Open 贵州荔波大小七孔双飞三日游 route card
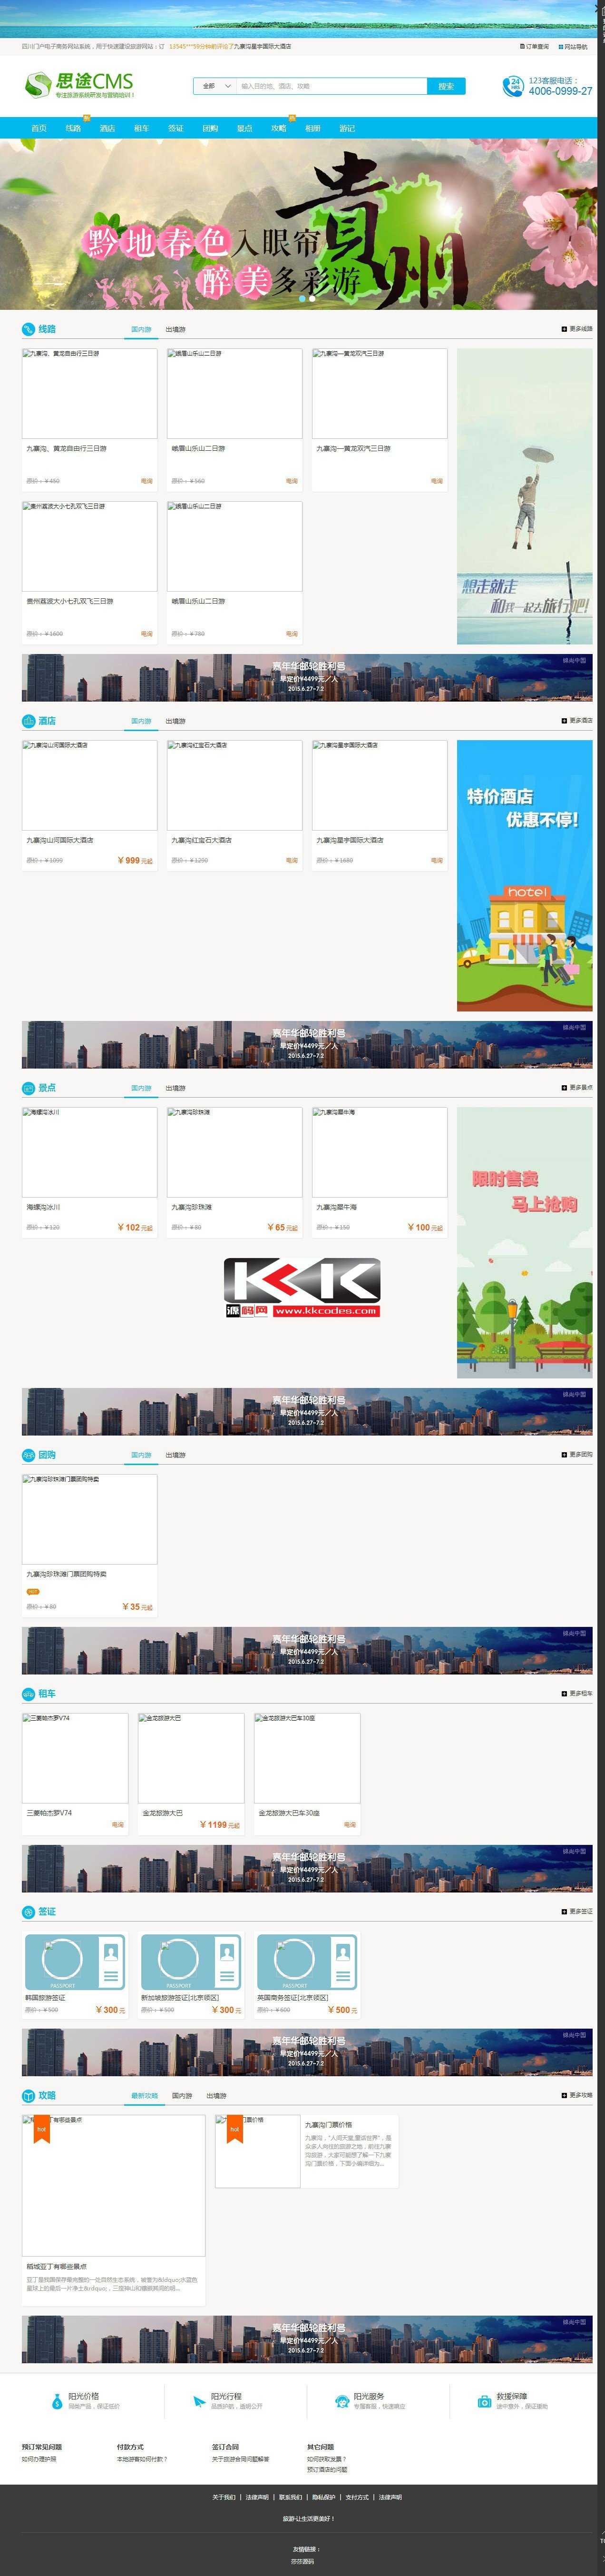This screenshot has height=2576, width=605. (x=90, y=572)
